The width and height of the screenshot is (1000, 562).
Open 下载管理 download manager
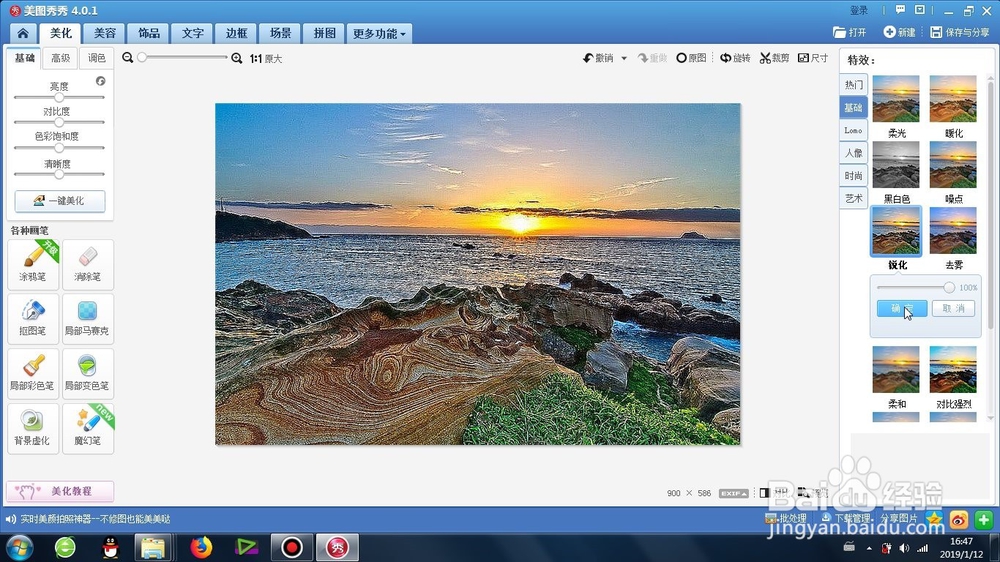pyautogui.click(x=846, y=518)
